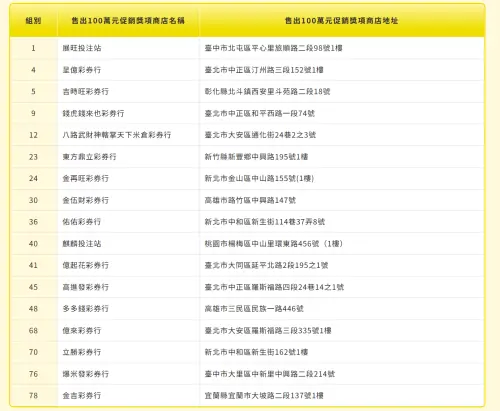
Task: Click address 臺北市大同區延平北路2段195之1號
Action: point(266,265)
